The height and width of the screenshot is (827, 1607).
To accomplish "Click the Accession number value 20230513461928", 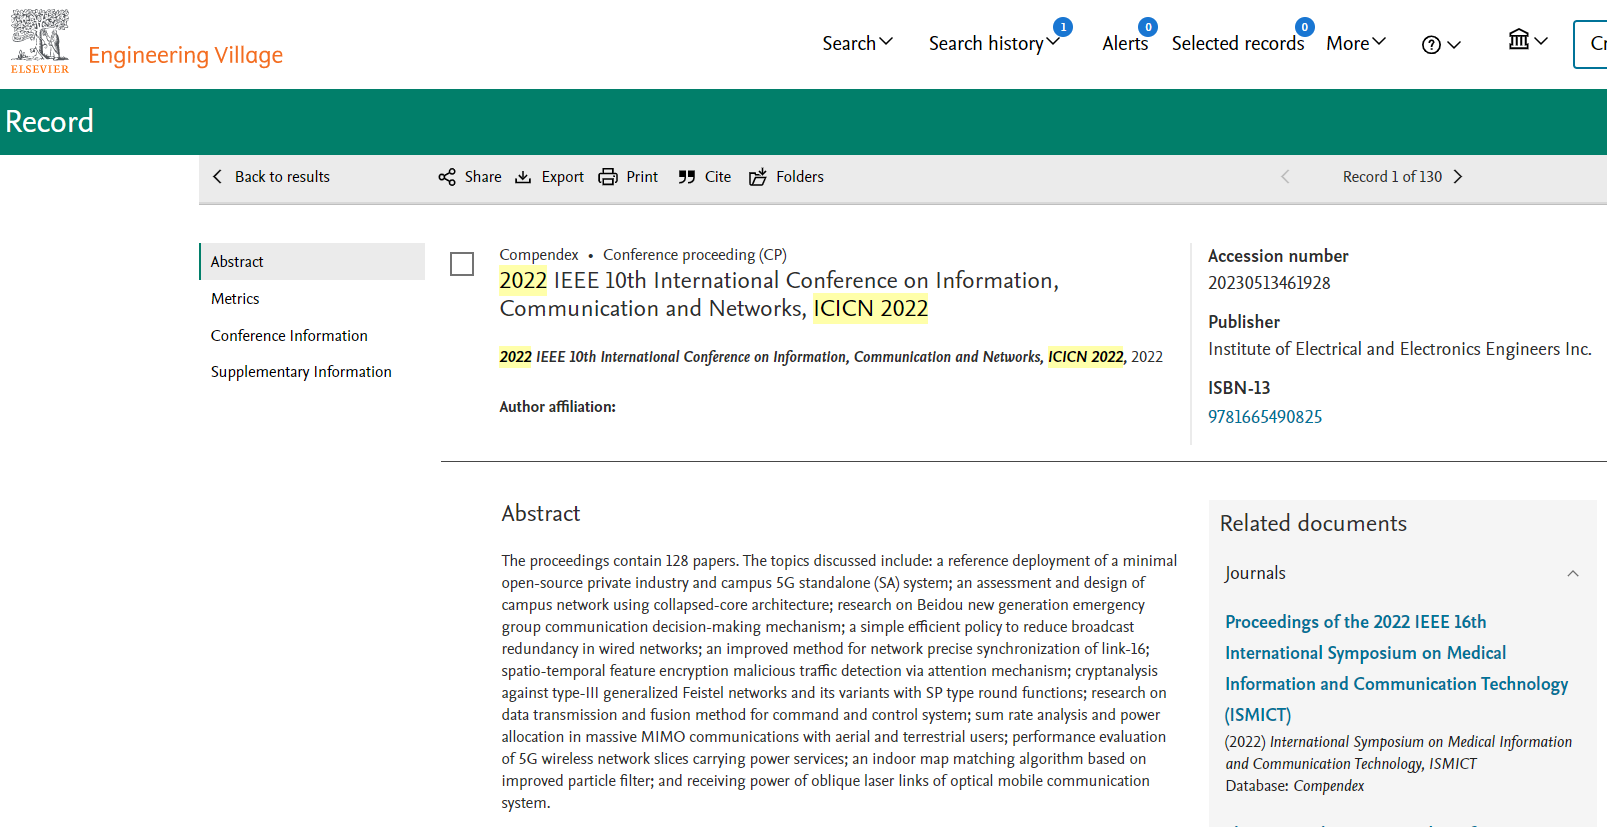I will [1269, 283].
